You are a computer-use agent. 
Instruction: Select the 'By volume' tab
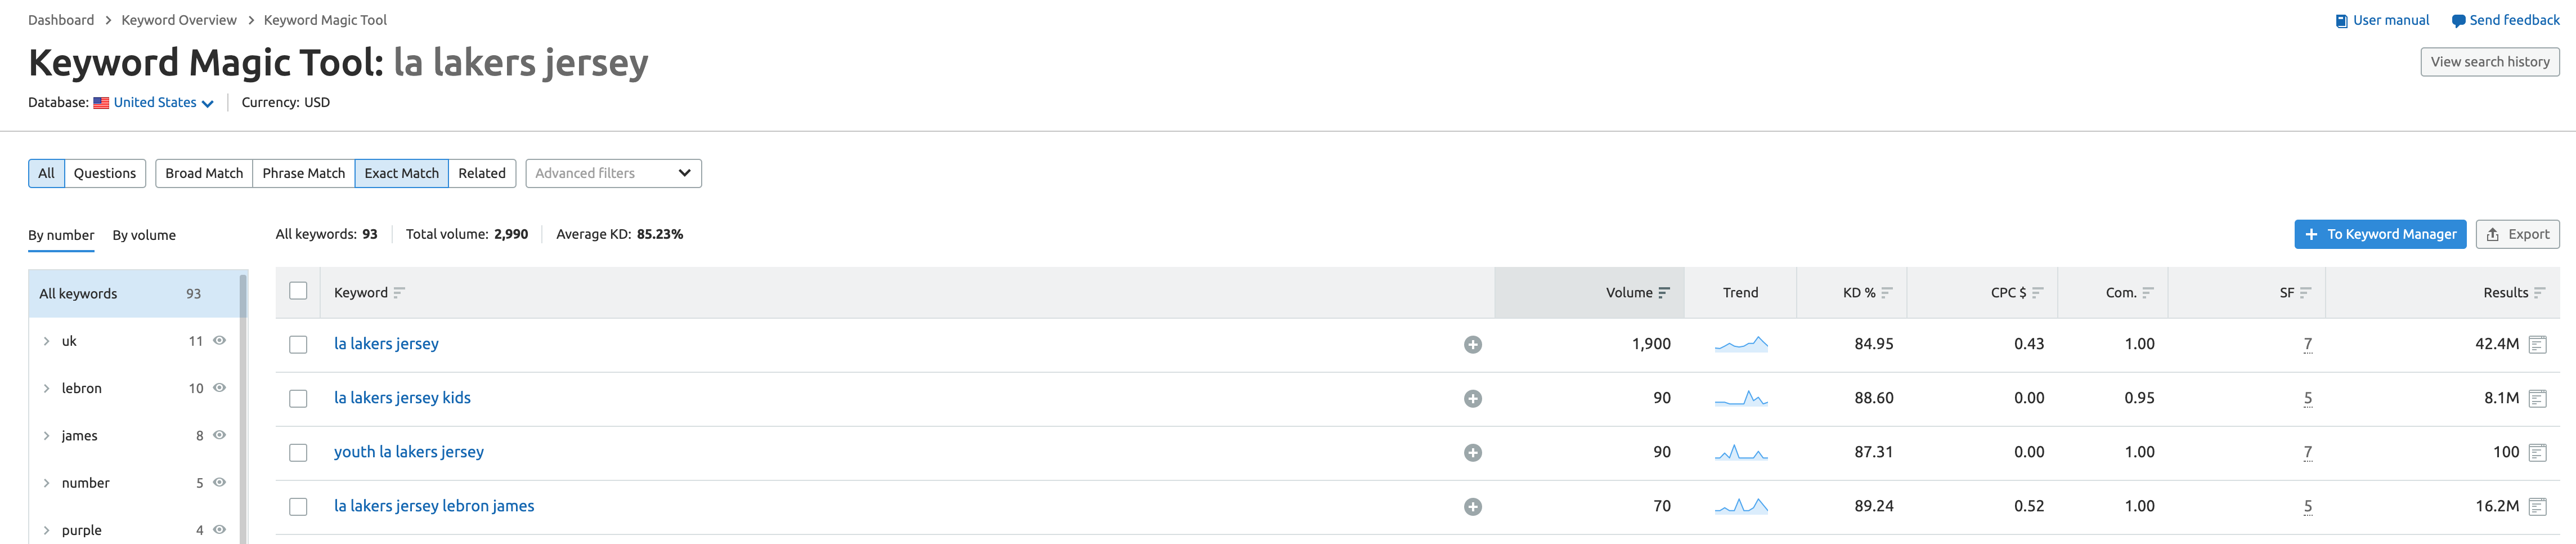tap(144, 235)
